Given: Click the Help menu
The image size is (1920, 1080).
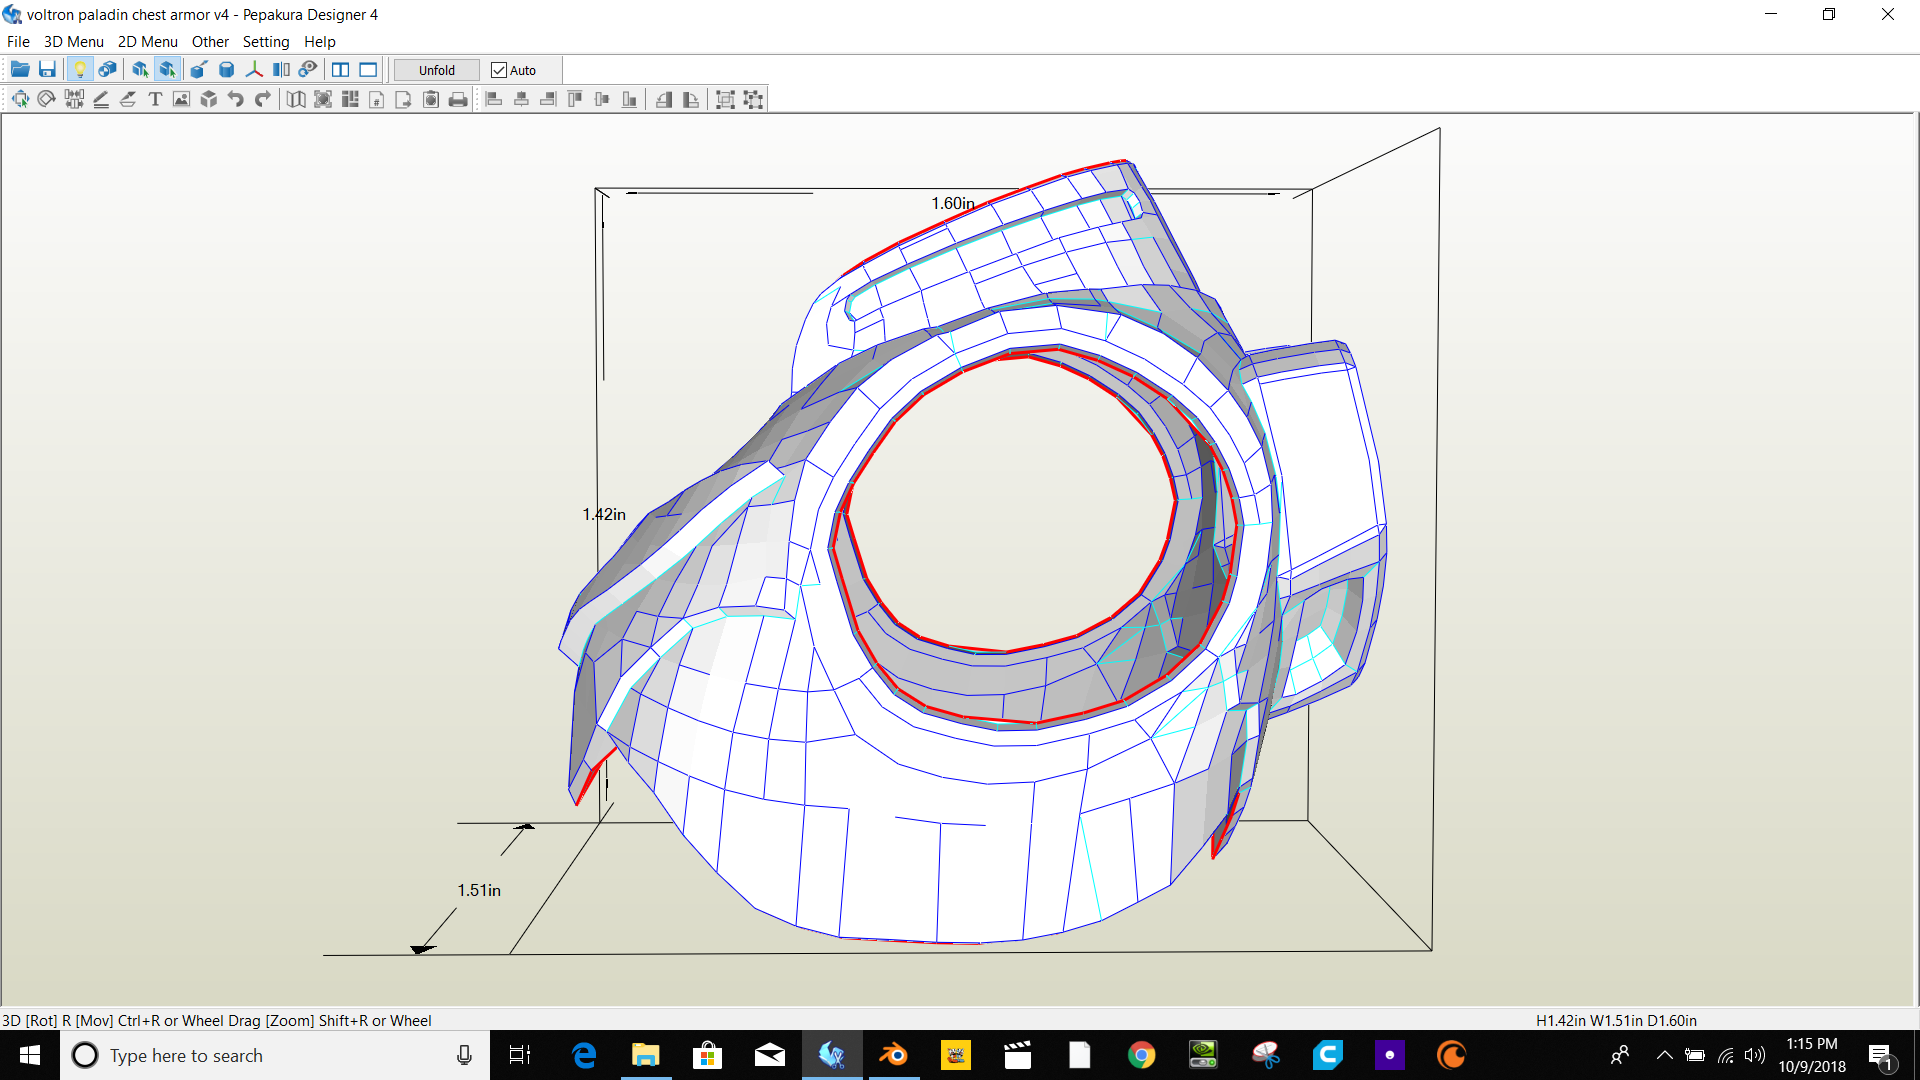Looking at the screenshot, I should pos(319,42).
